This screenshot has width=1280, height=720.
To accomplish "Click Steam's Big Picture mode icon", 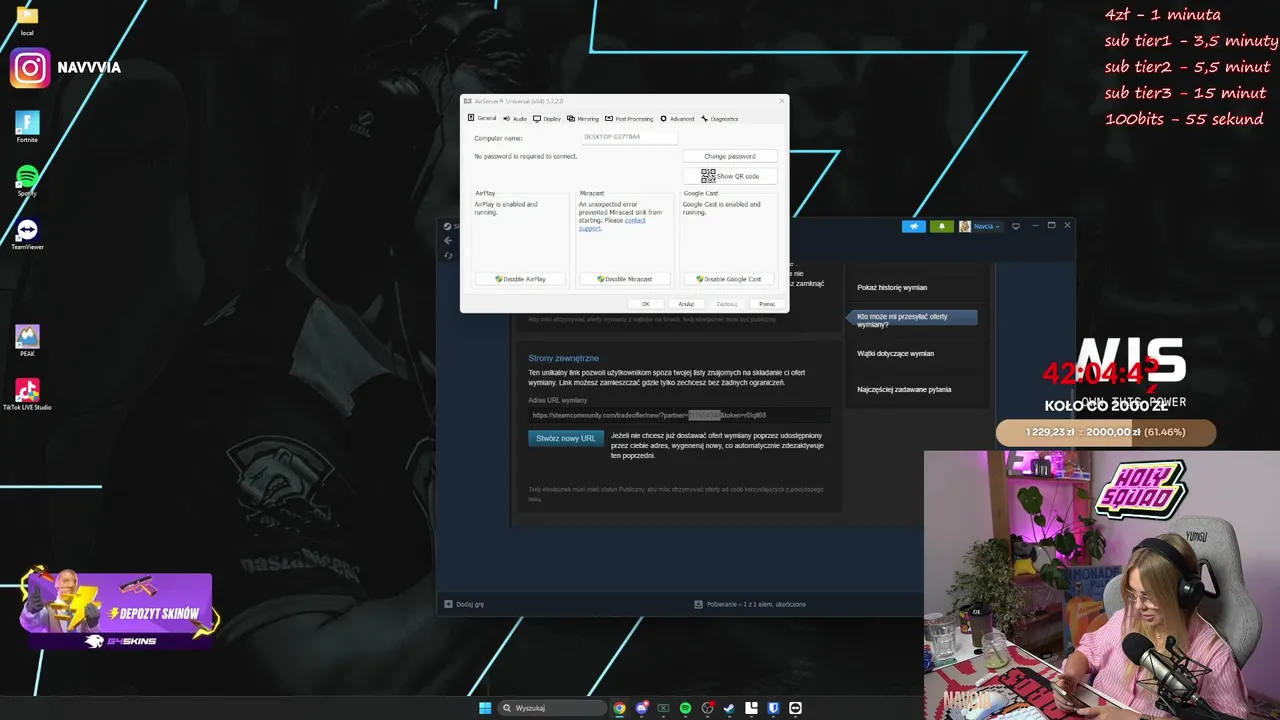I will coord(1016,226).
